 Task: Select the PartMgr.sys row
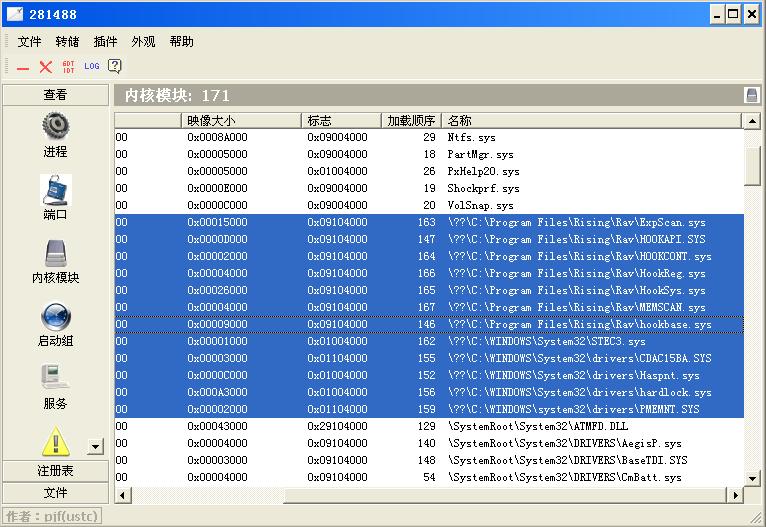click(429, 154)
